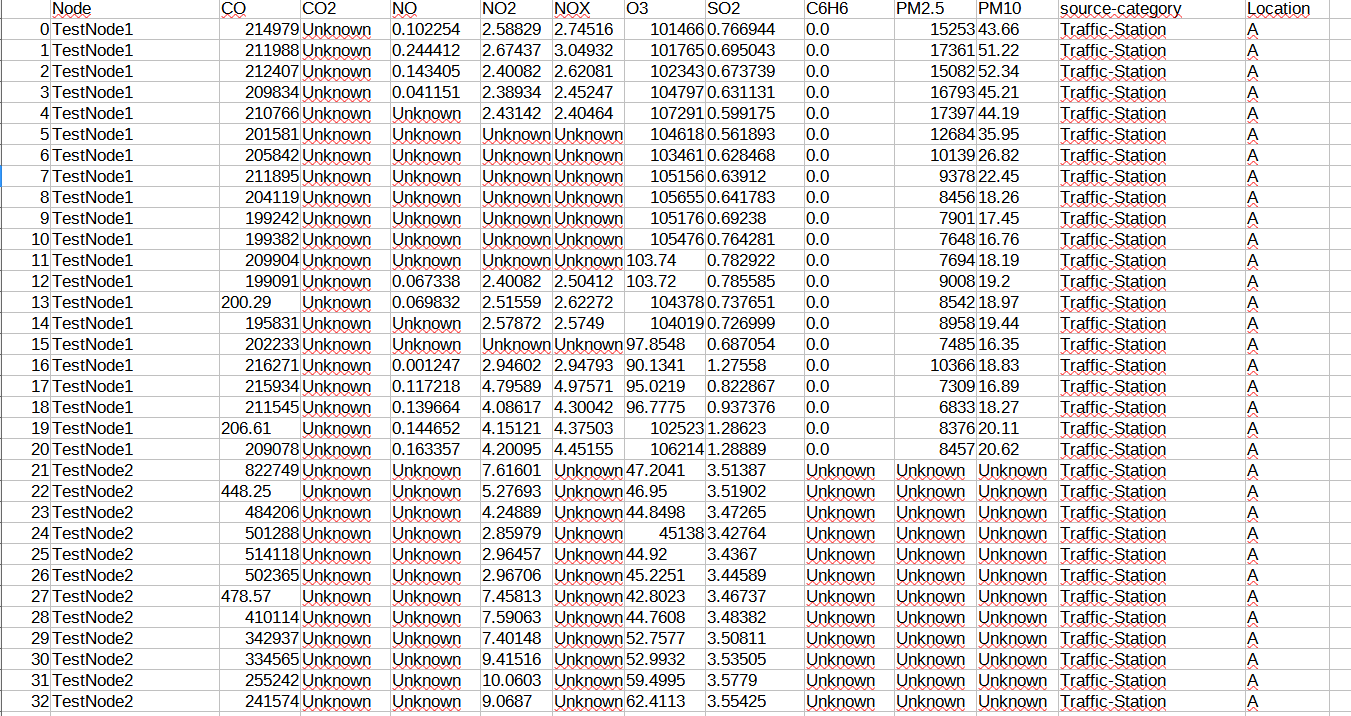Select NO2 value 2.58829
The width and height of the screenshot is (1351, 716).
(516, 30)
